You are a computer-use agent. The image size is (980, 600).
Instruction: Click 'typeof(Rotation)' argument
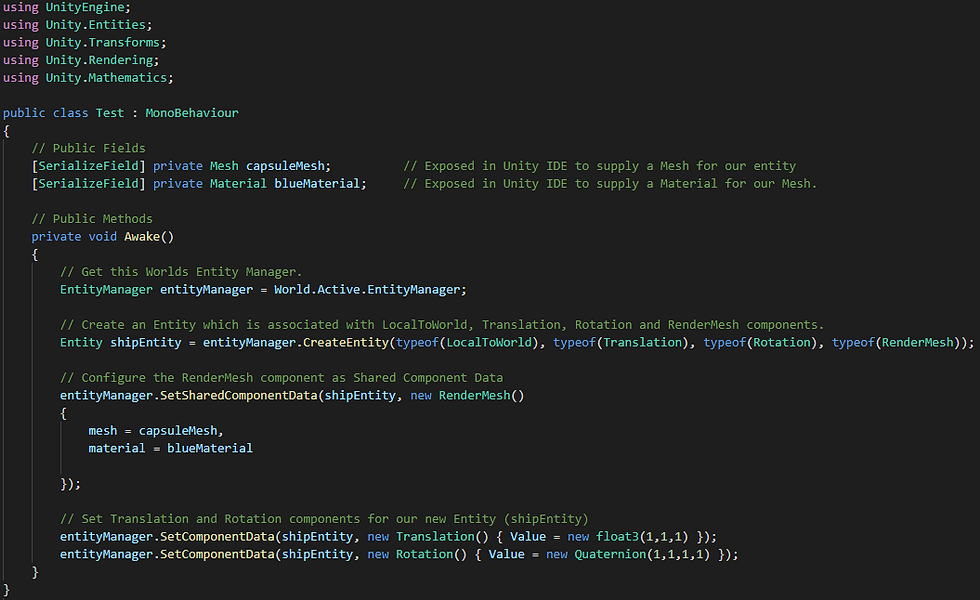759,342
